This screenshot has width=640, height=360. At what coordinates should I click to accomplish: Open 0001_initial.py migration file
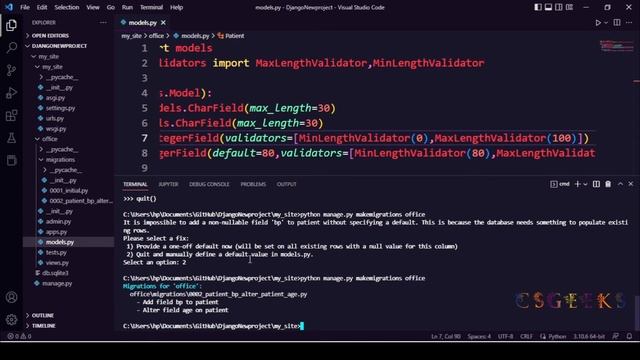click(69, 191)
